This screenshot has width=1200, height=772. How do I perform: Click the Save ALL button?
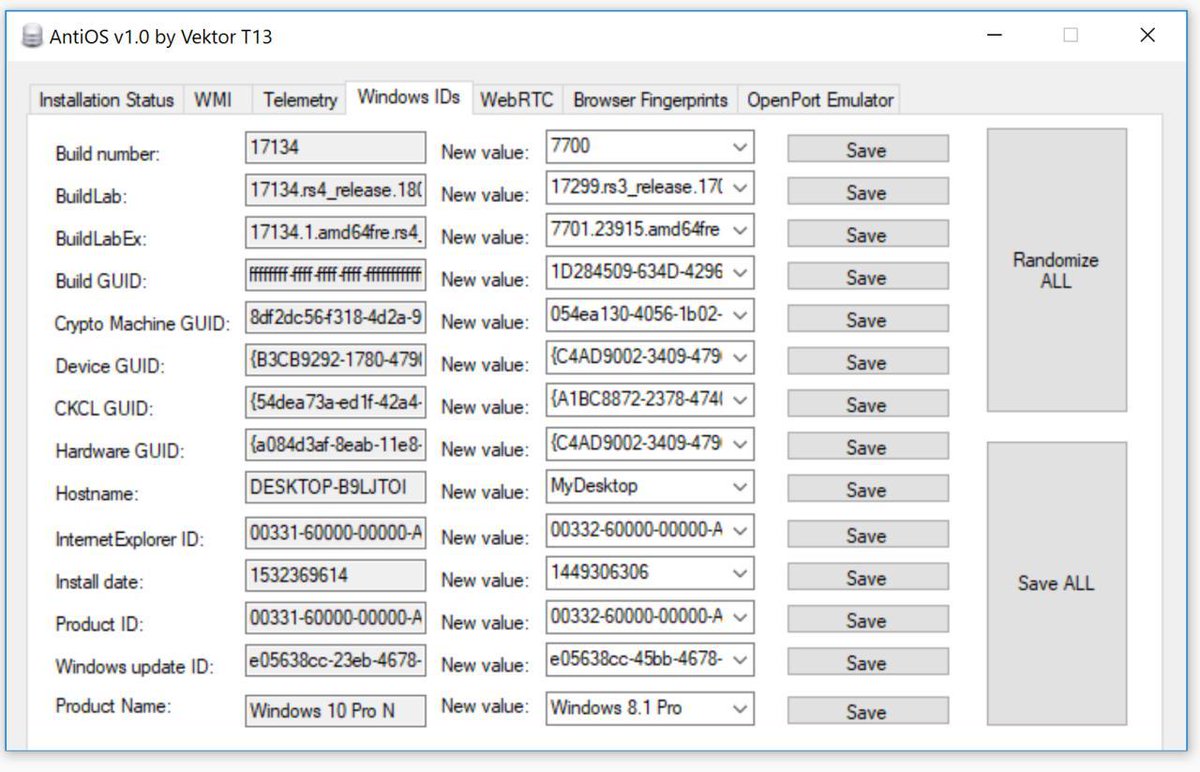[x=1056, y=583]
